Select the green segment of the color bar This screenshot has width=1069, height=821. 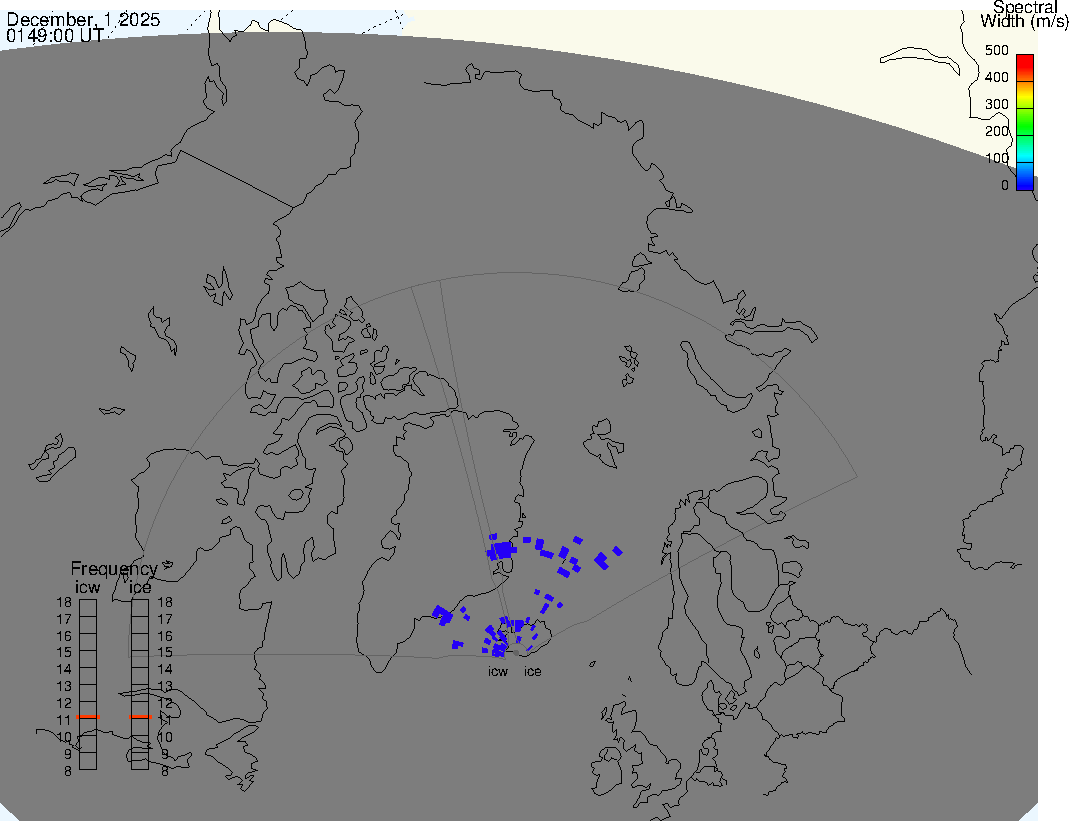click(x=1025, y=121)
